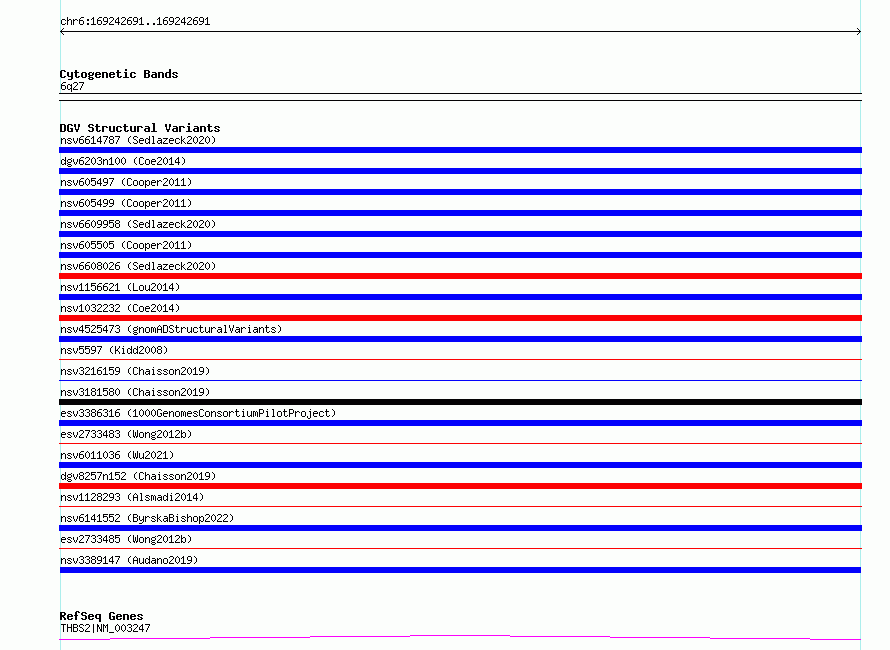
Task: Select the DGV Structural Variants track title
Action: [140, 128]
